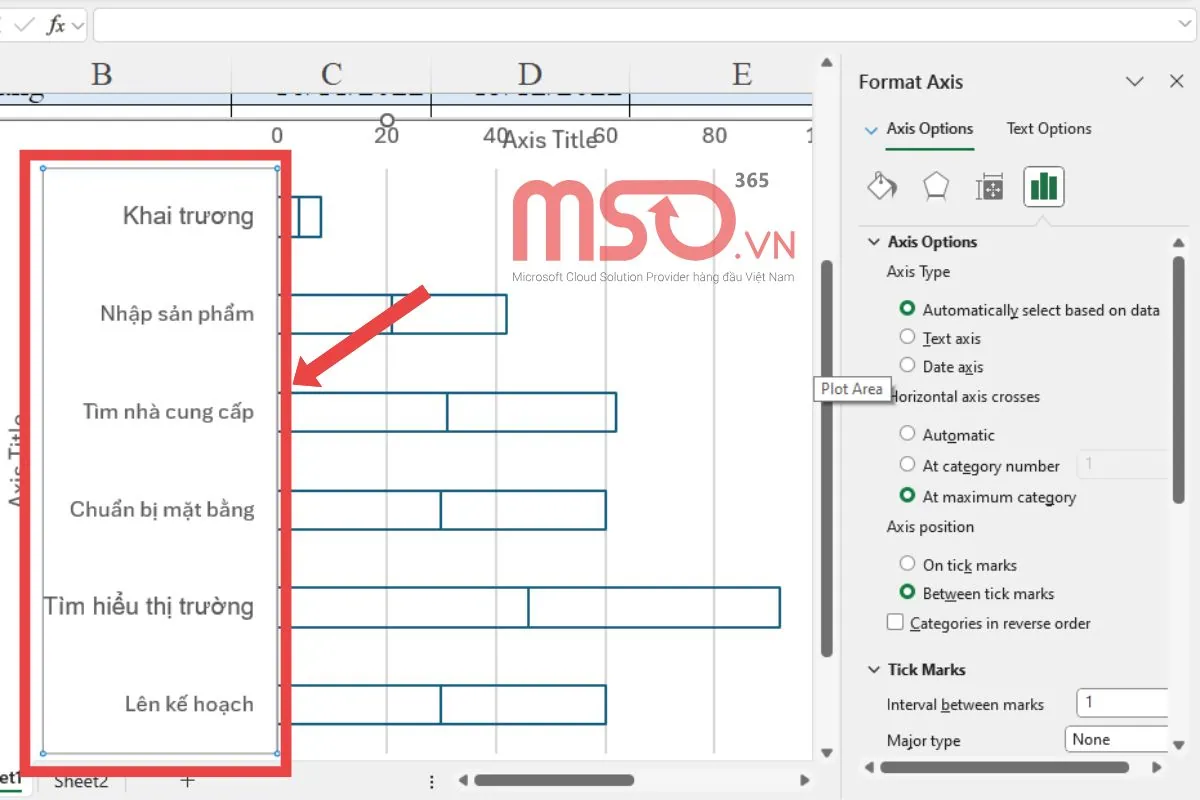Click the horizontal sheet scrollbar thumb

(553, 781)
